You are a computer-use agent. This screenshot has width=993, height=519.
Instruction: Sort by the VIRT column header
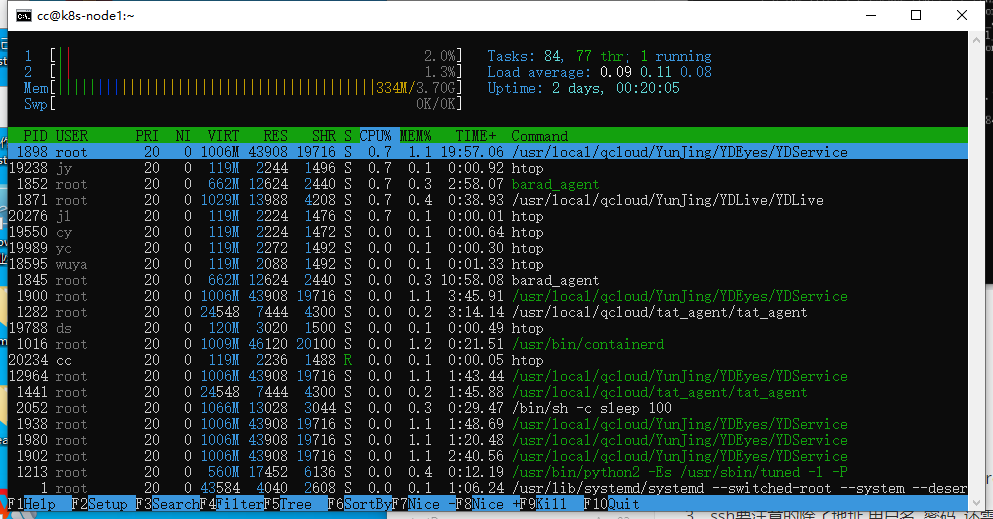tap(224, 135)
